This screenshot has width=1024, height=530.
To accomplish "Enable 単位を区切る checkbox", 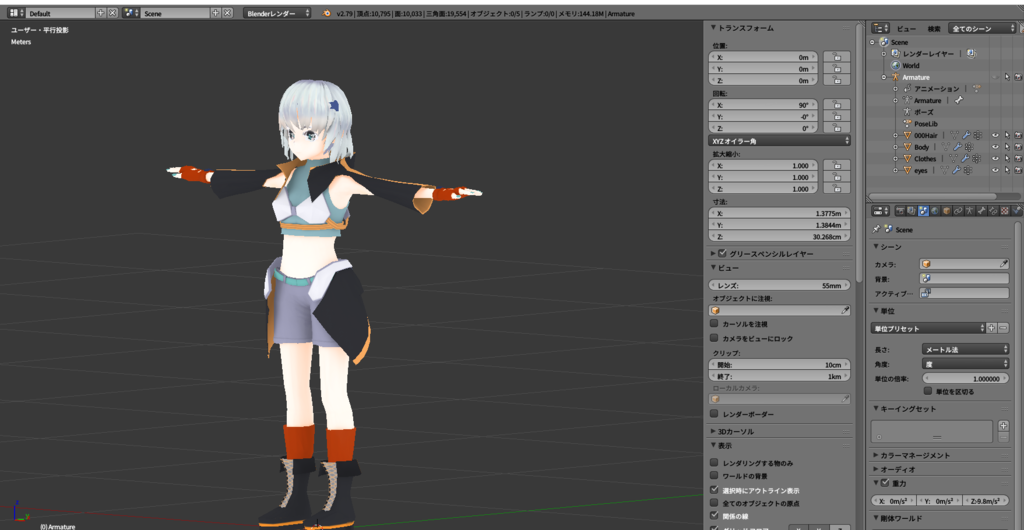I will [x=928, y=392].
